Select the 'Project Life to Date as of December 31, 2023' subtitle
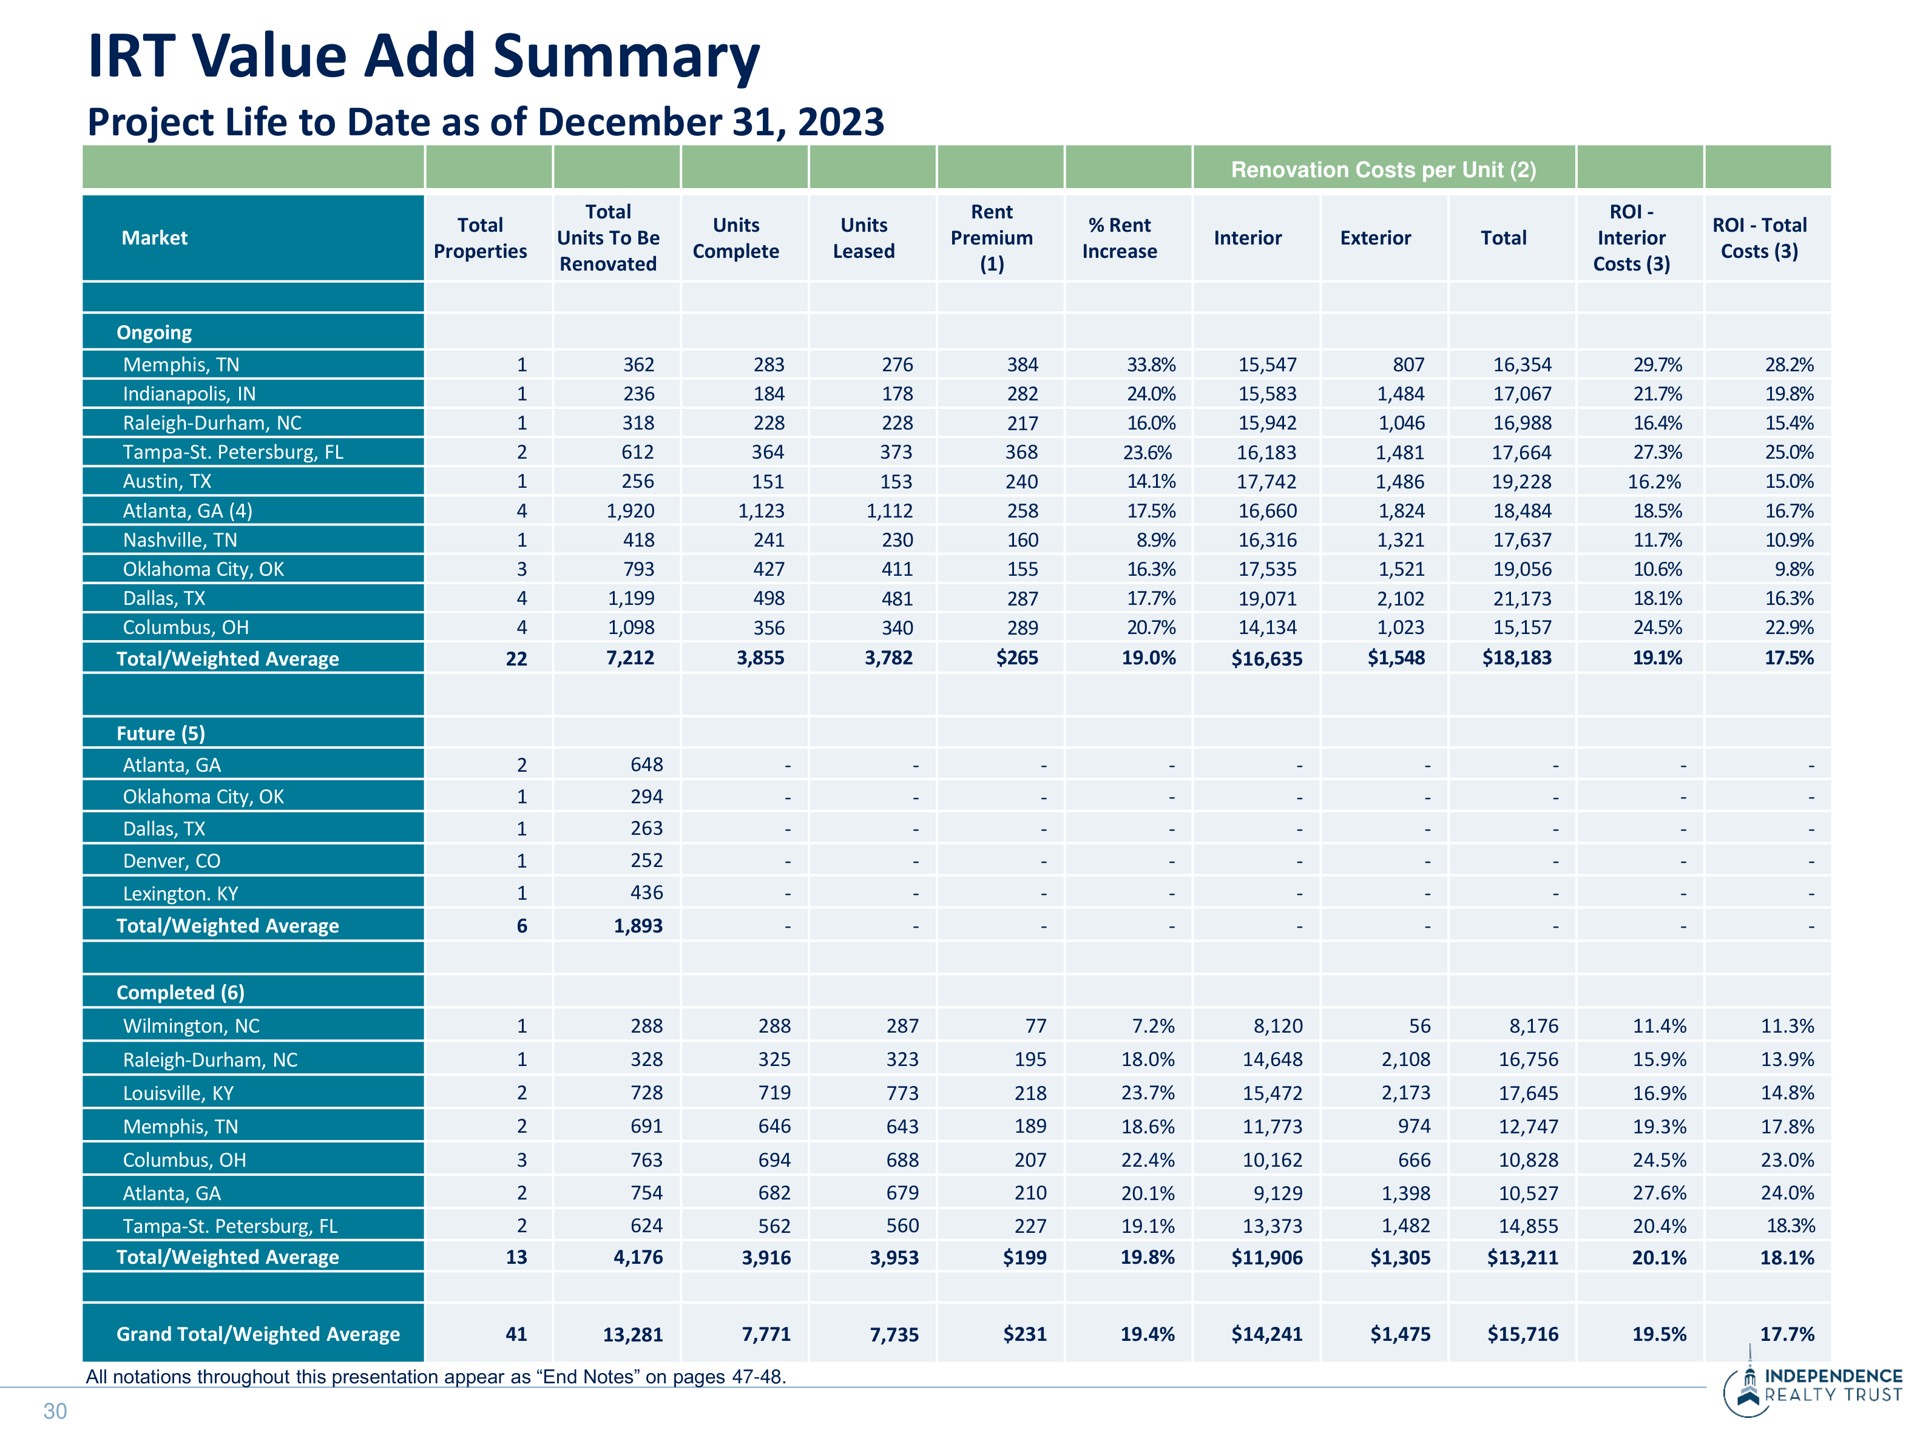 pos(486,122)
